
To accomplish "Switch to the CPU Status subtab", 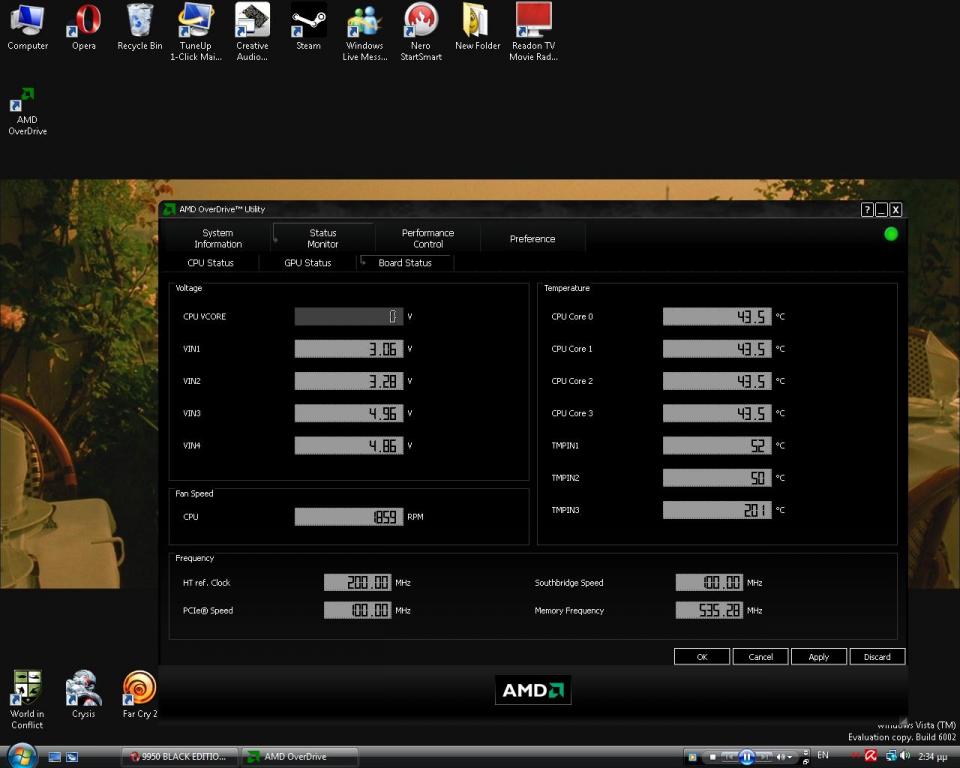I will pyautogui.click(x=210, y=263).
